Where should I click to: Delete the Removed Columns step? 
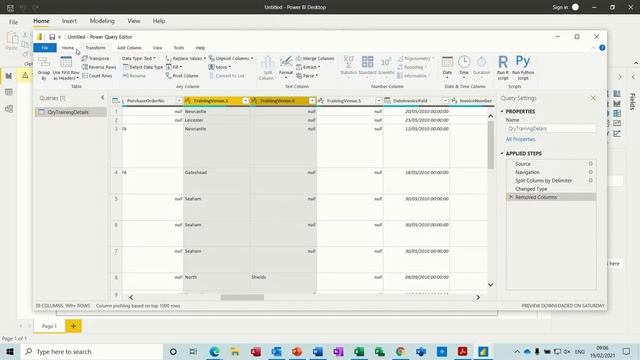coord(511,197)
